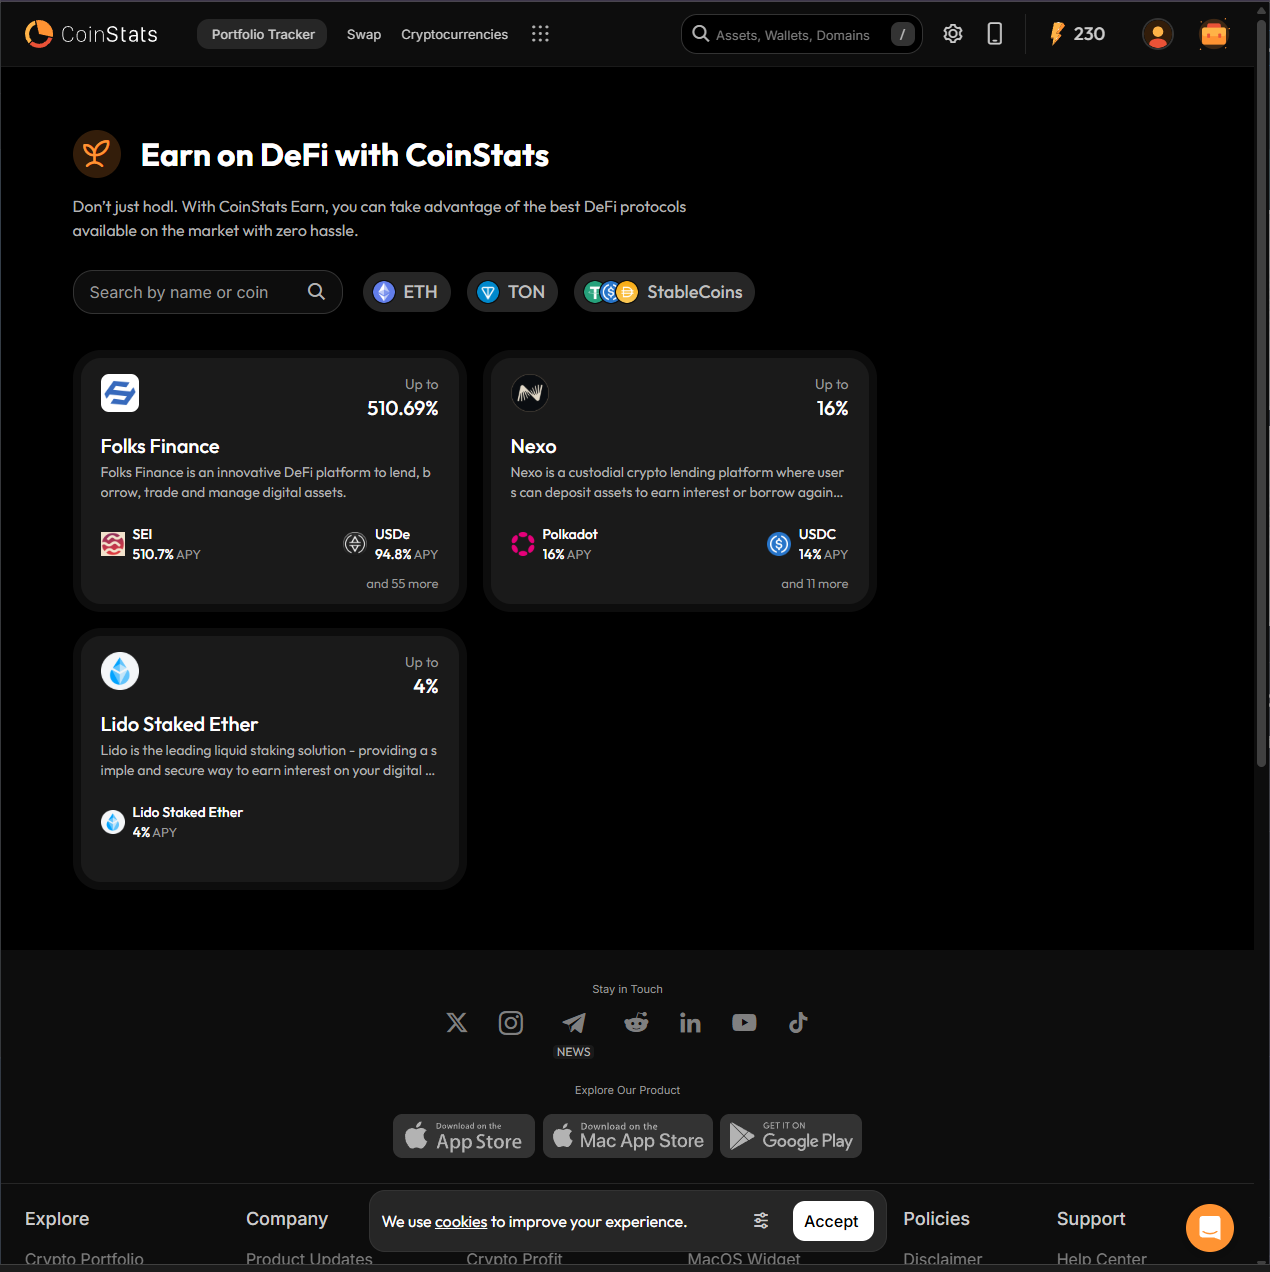Accept the cookies banner
The height and width of the screenshot is (1272, 1270).
(832, 1221)
